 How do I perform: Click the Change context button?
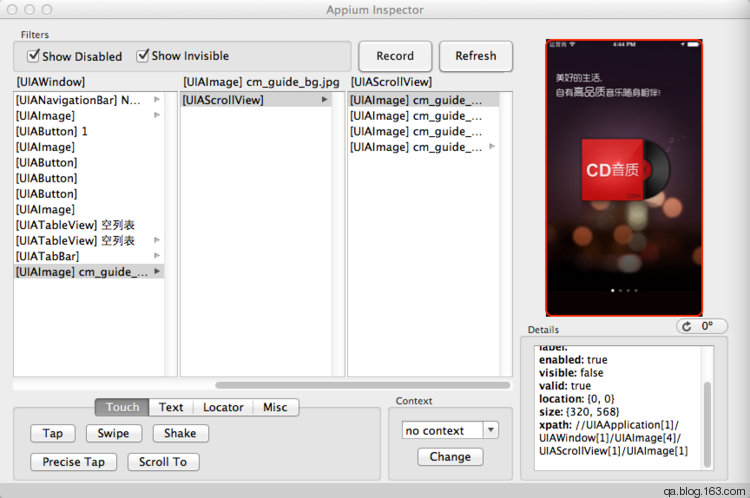click(450, 457)
